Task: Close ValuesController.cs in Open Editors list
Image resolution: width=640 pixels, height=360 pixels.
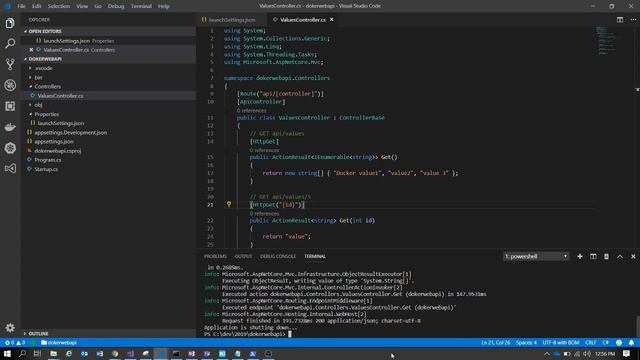Action: pos(31,50)
